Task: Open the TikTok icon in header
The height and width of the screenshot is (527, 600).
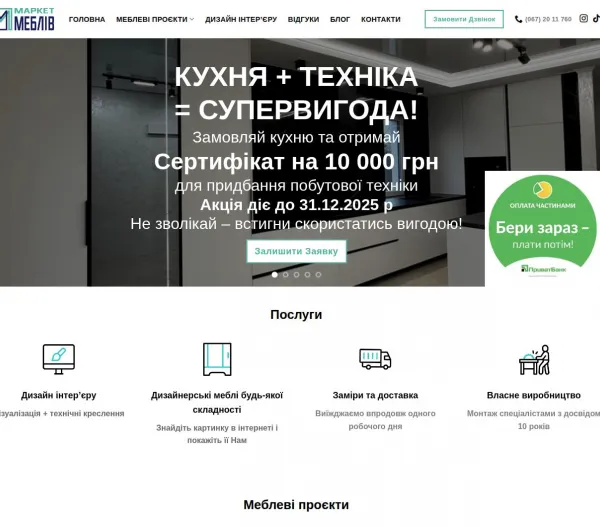Action: tap(596, 18)
